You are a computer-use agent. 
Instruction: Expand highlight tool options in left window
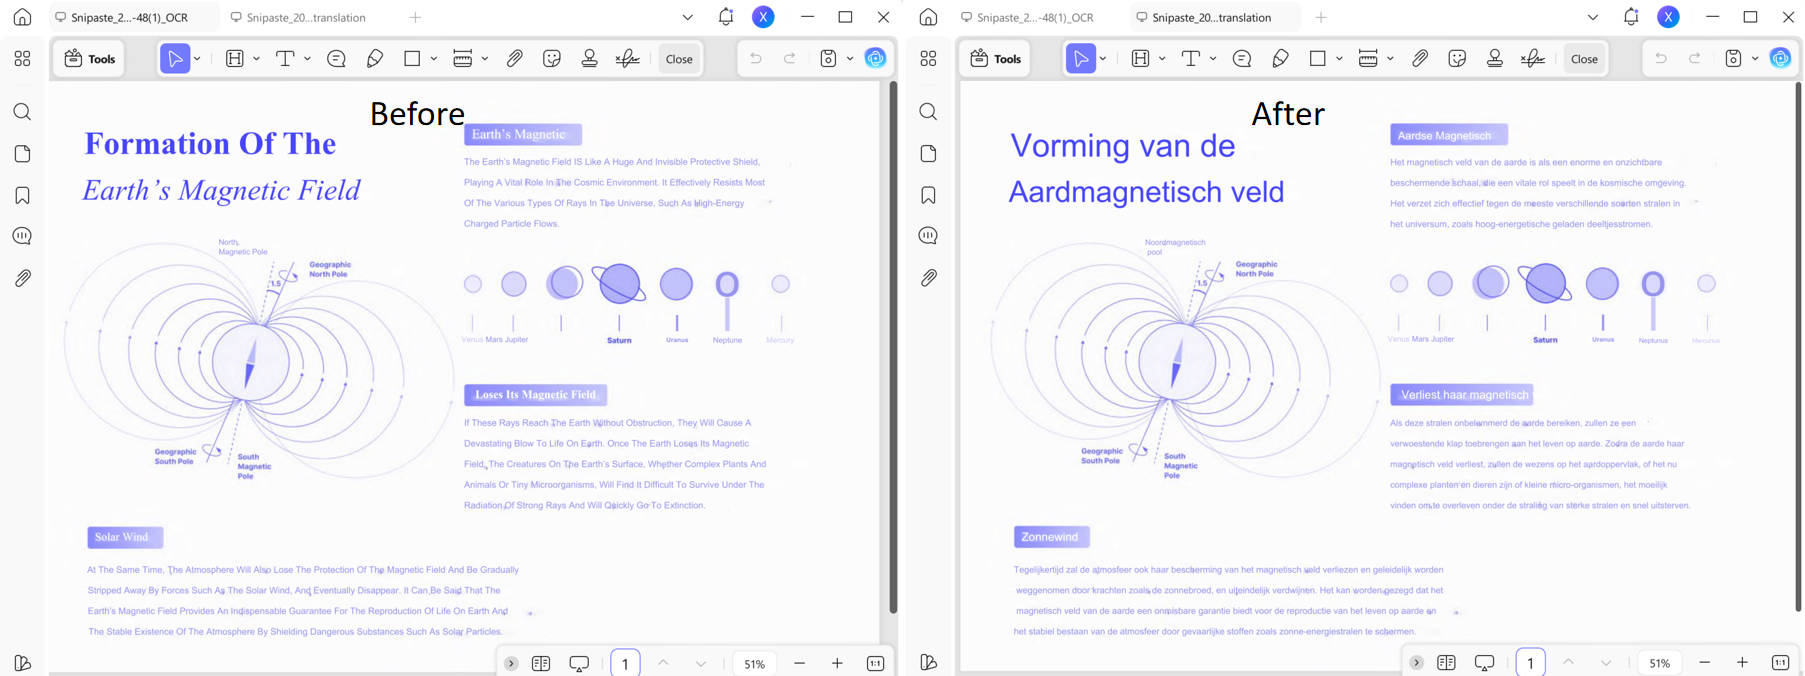[257, 59]
